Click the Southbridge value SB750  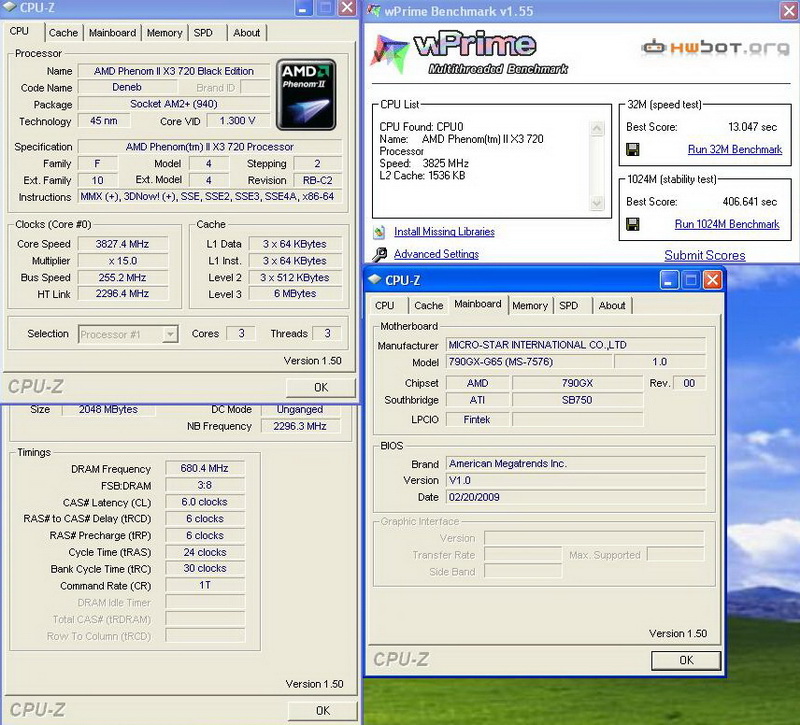click(x=577, y=400)
